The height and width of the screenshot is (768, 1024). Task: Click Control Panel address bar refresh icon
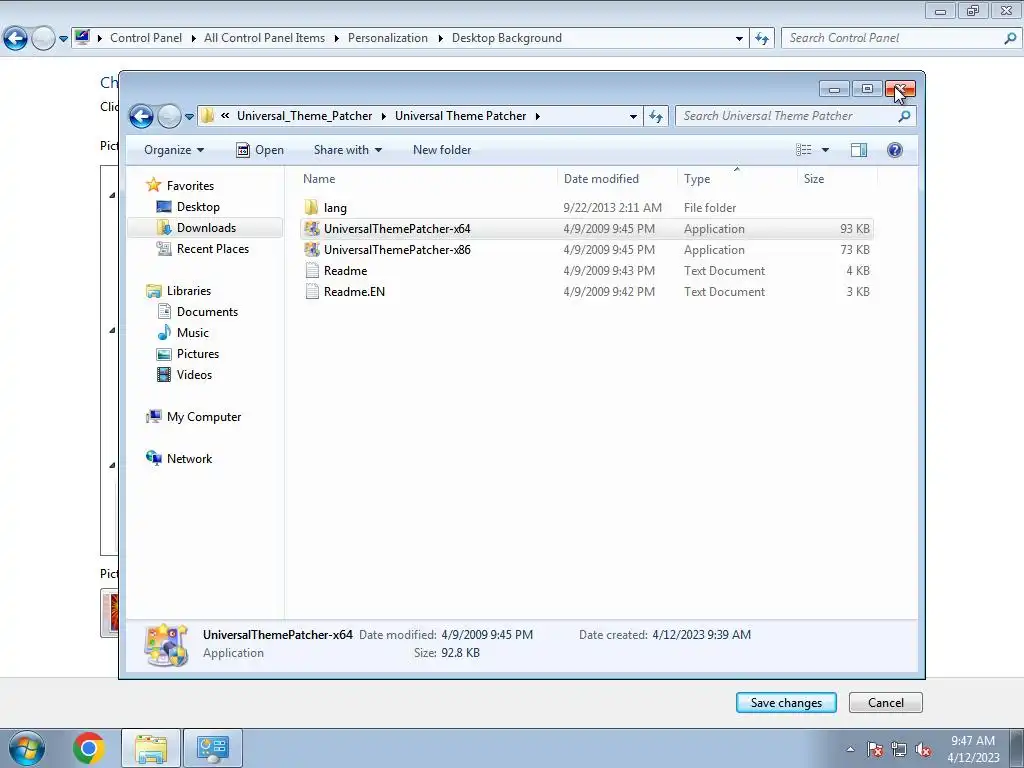click(761, 39)
